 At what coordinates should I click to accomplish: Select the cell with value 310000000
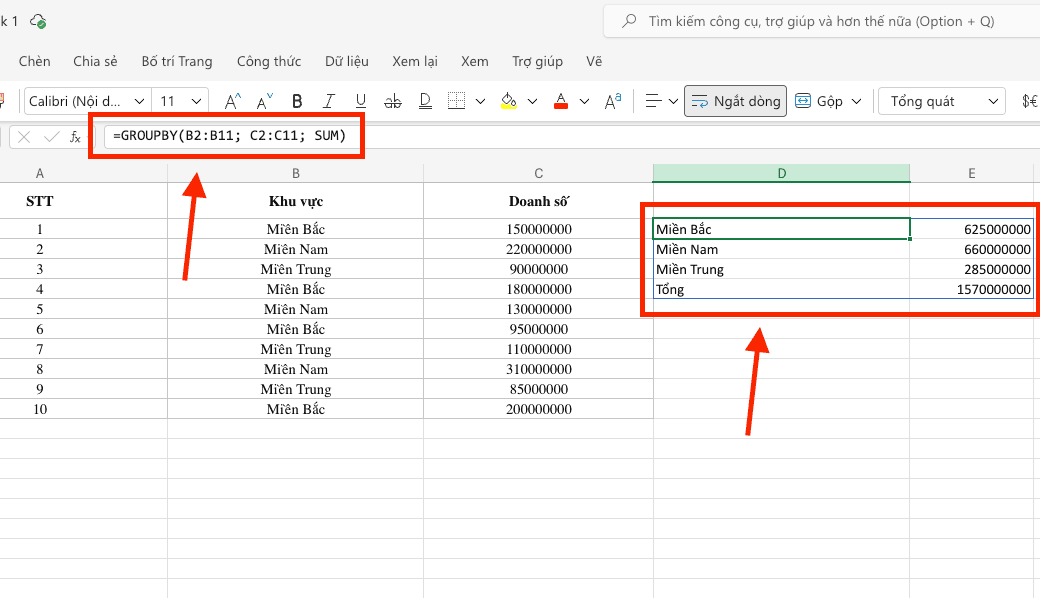click(539, 369)
